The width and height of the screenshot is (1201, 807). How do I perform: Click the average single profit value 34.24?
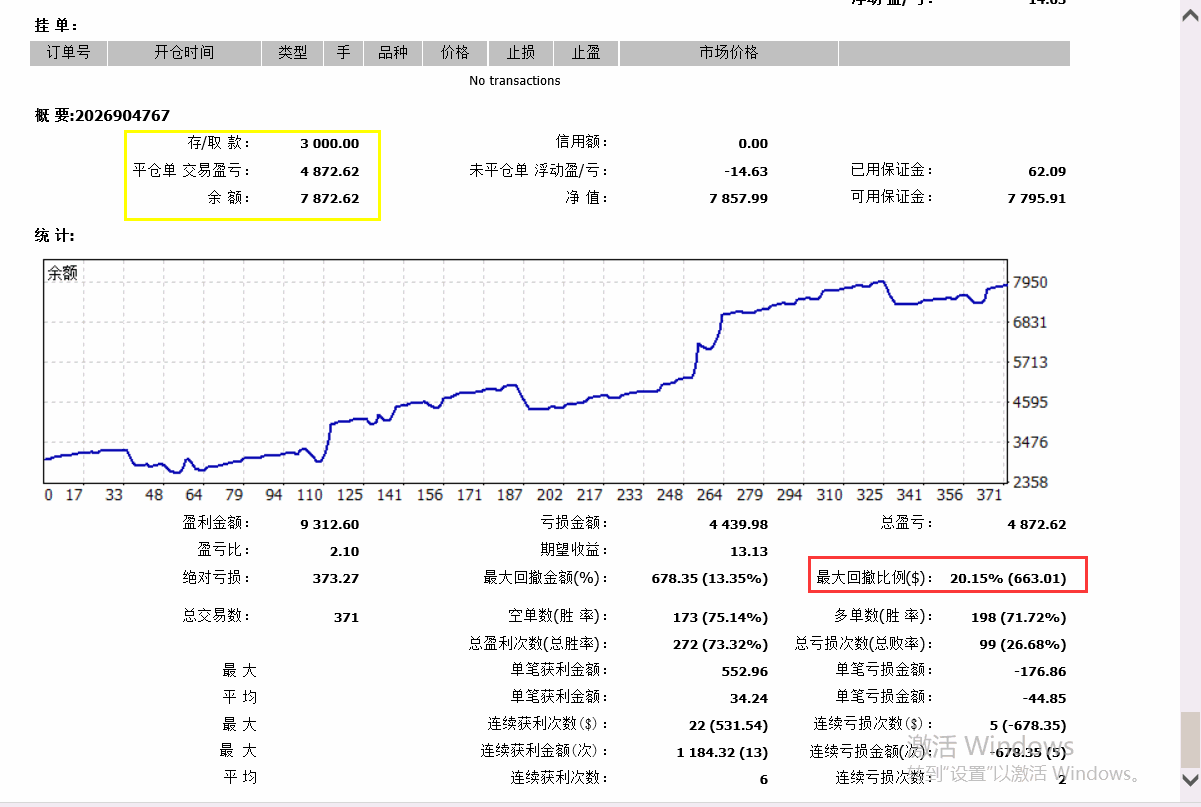[x=749, y=697]
